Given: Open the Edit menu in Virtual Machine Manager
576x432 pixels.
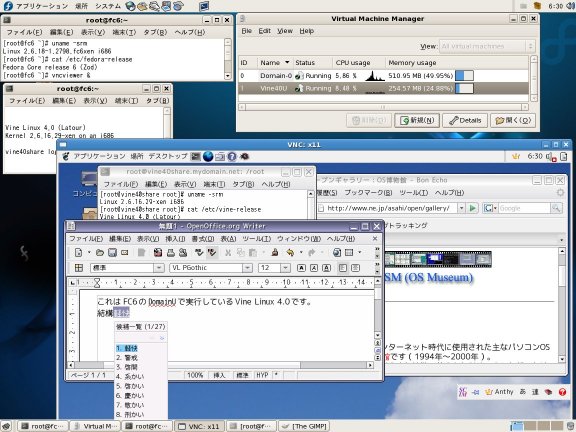Looking at the screenshot, I should pos(264,31).
